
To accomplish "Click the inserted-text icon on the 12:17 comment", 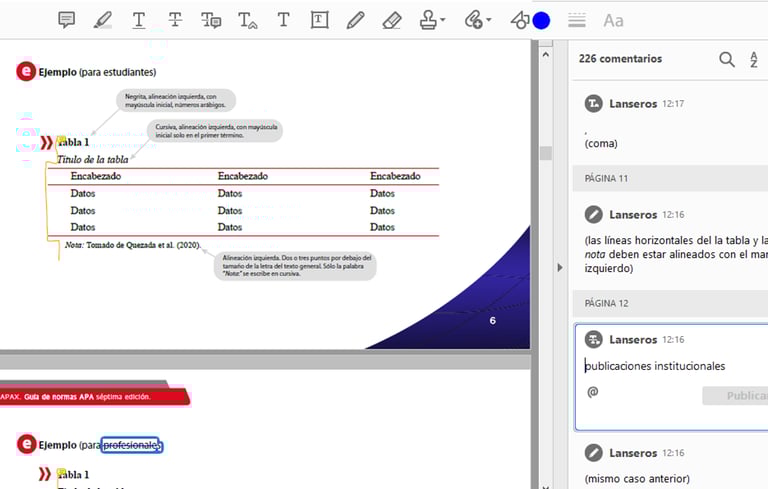I will [594, 103].
